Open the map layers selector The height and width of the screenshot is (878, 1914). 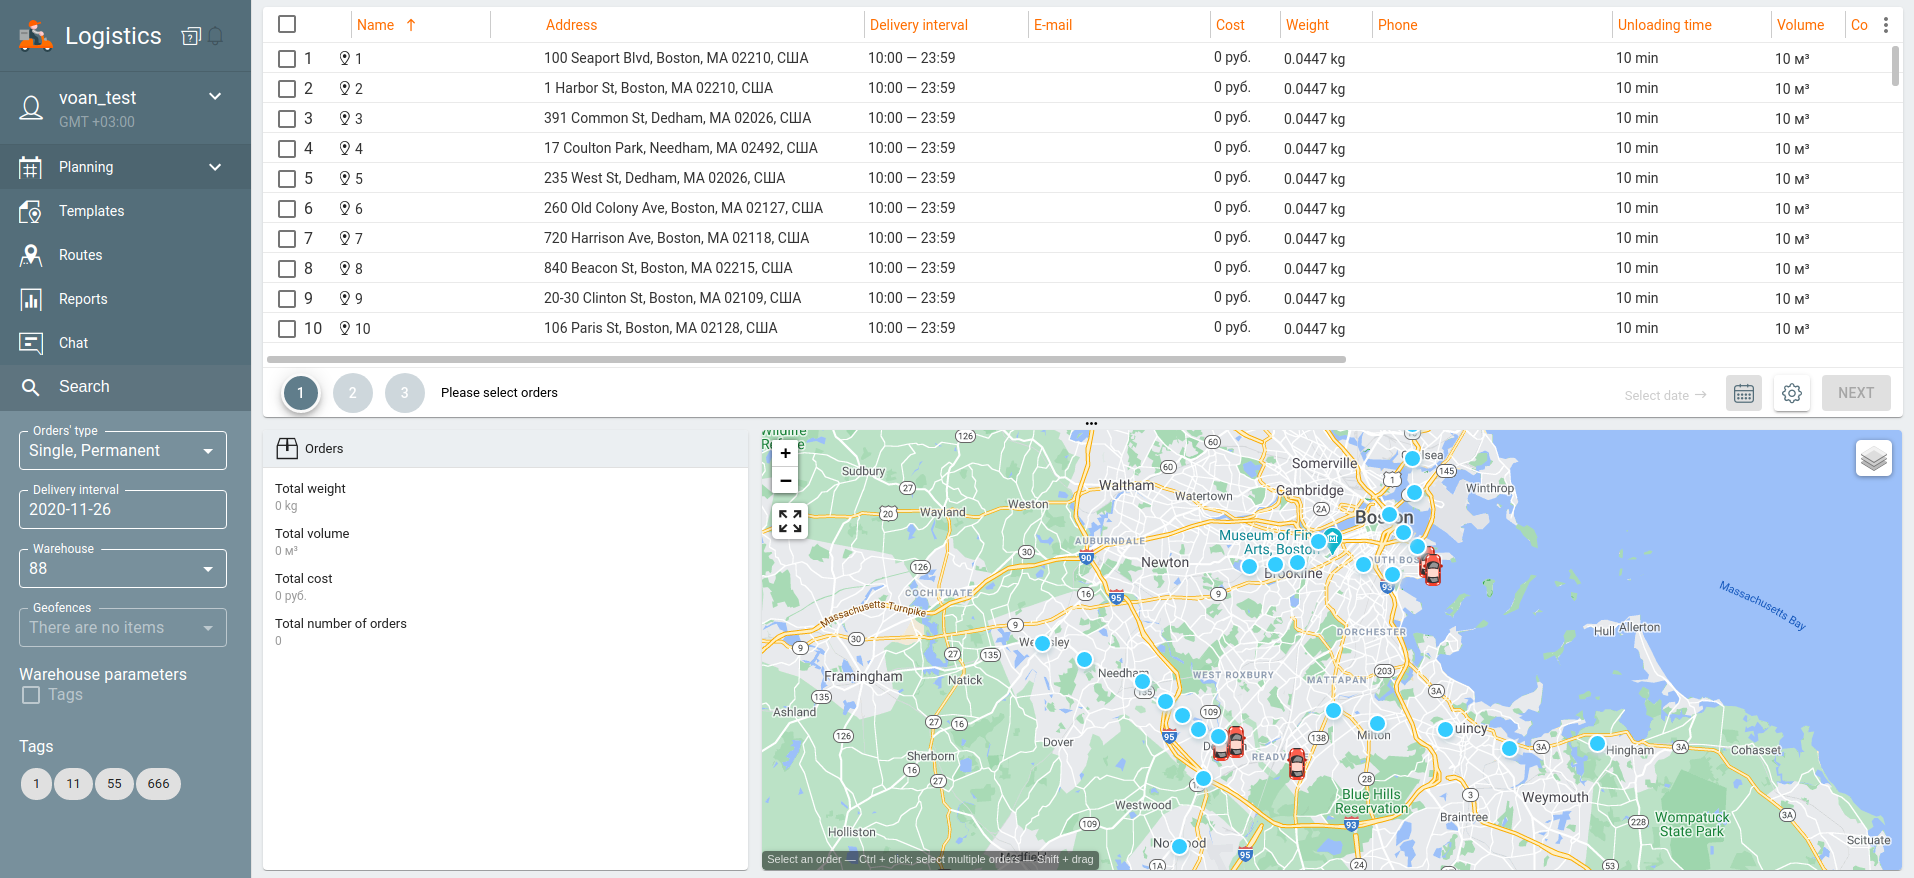[x=1873, y=459]
